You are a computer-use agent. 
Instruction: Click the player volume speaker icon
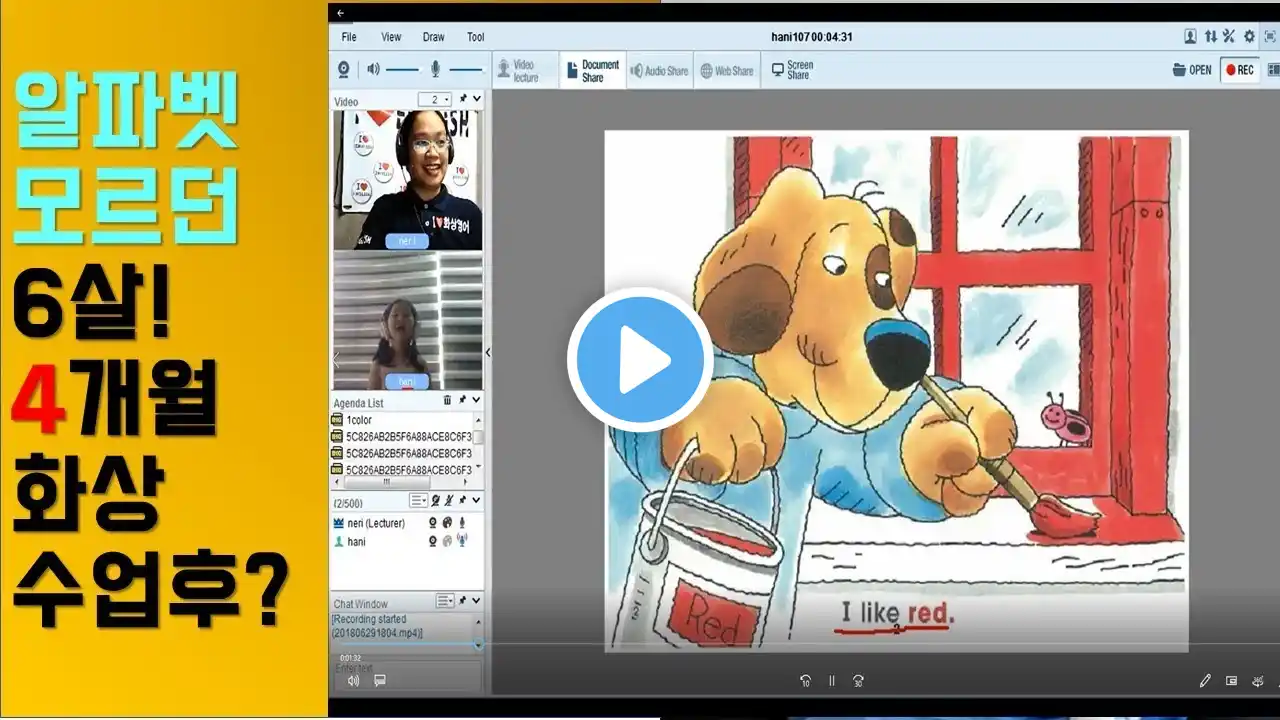tap(354, 681)
